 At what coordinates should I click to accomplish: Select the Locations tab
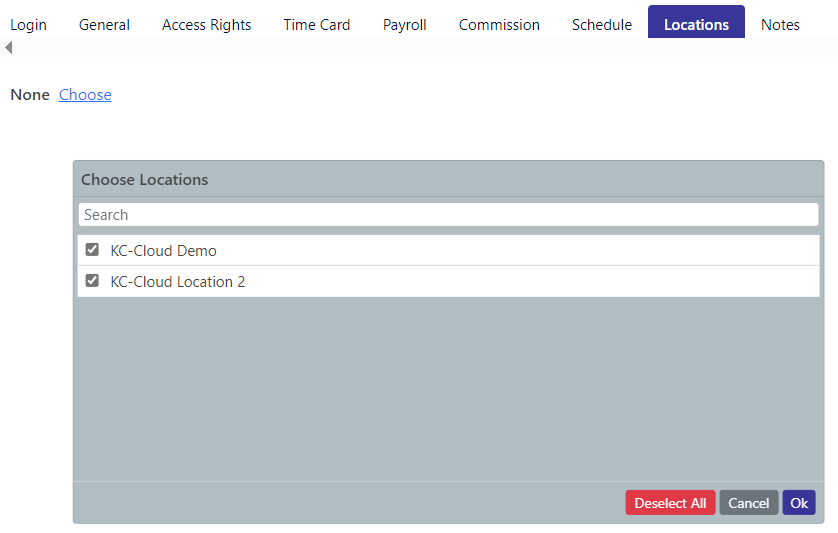(x=696, y=22)
